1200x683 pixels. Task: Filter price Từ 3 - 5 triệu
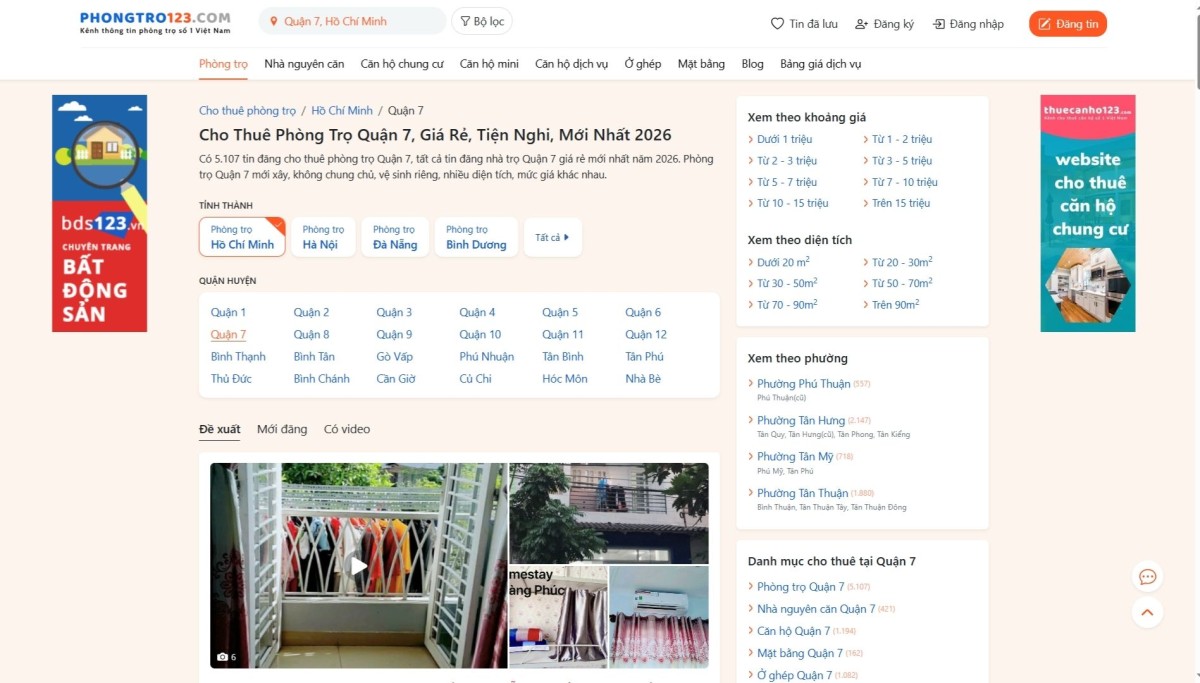tap(901, 160)
